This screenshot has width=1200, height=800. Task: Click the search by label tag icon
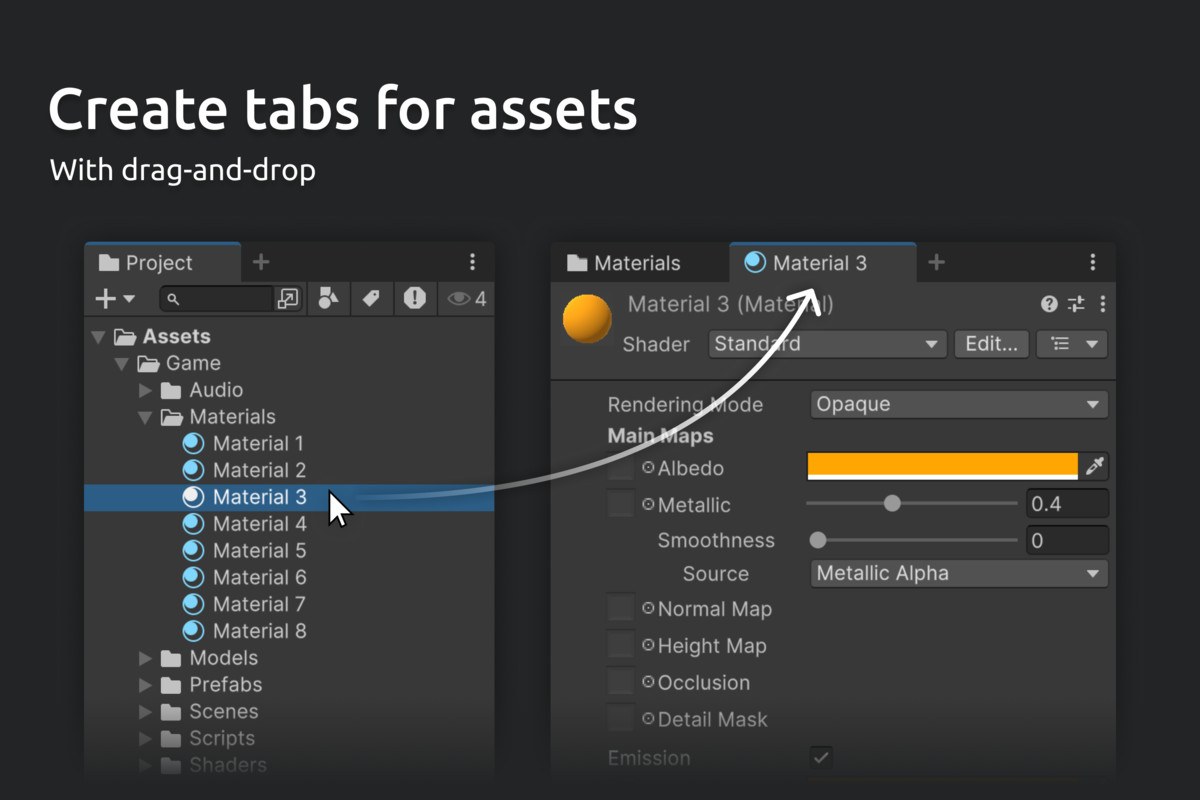pyautogui.click(x=371, y=298)
